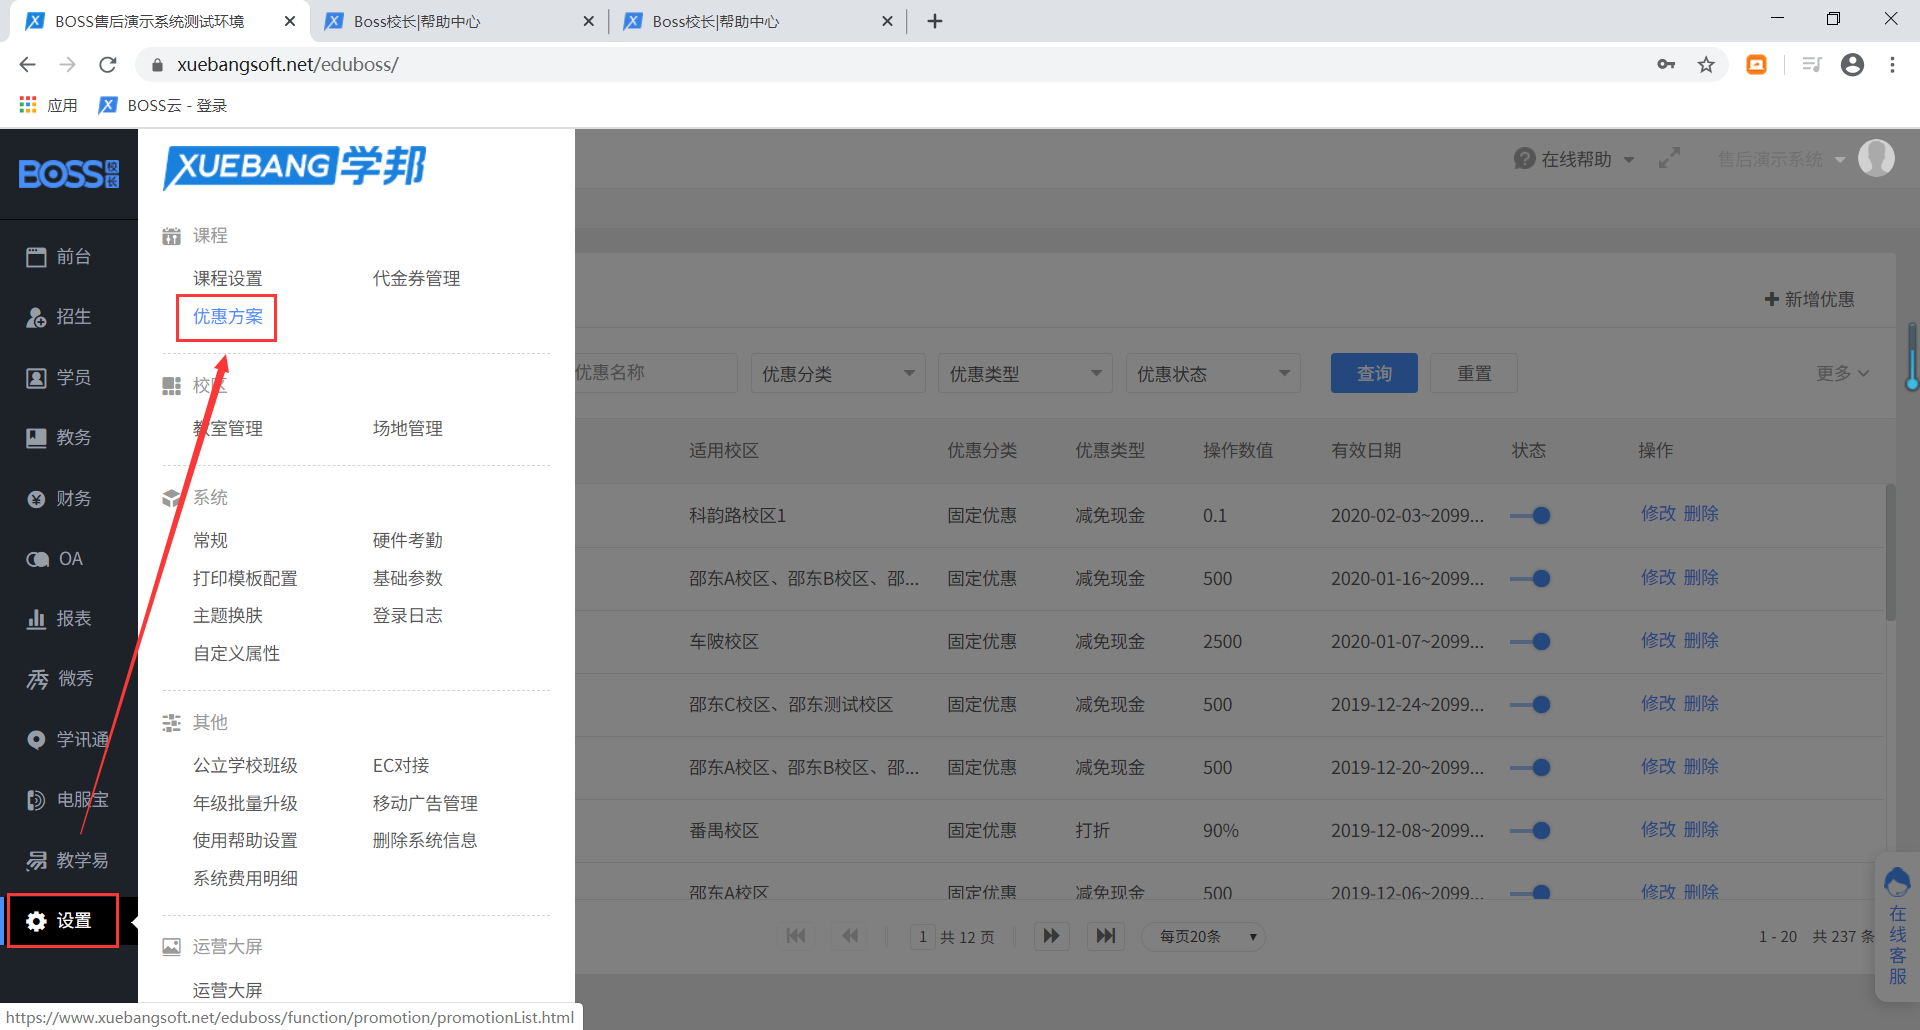This screenshot has width=1920, height=1030.
Task: Click the page number input field
Action: 922,937
